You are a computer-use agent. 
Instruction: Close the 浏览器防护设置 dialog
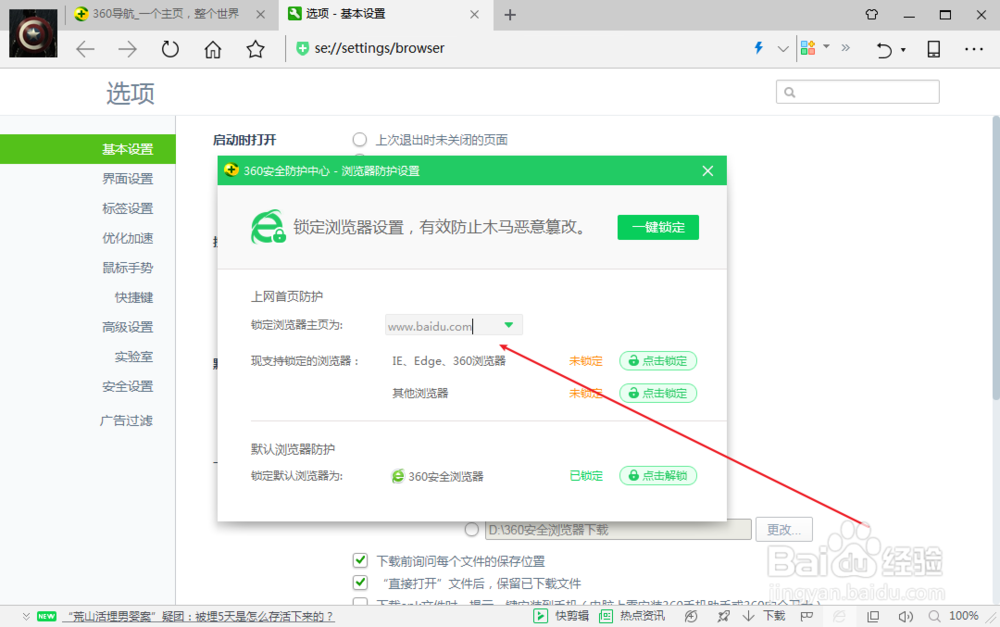point(707,171)
